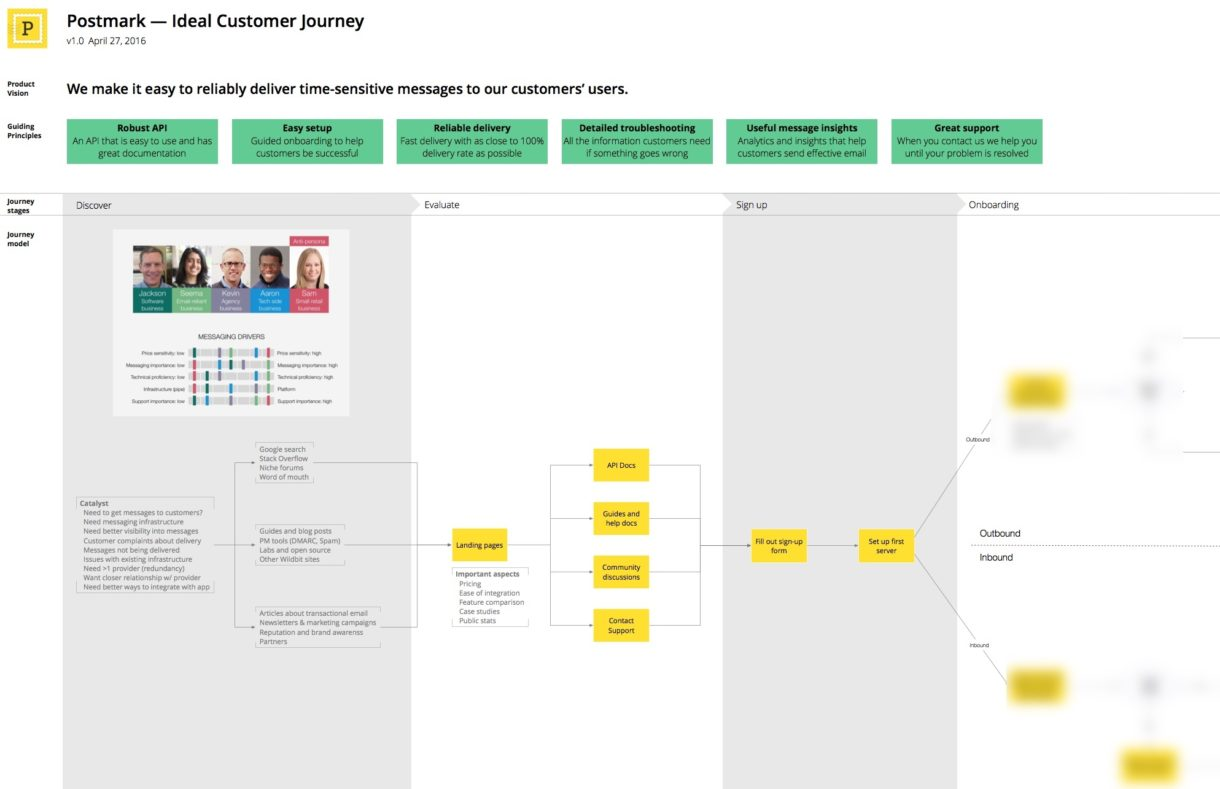This screenshot has height=789, width=1220.
Task: Click the Price sensitivity driver scale
Action: point(231,353)
